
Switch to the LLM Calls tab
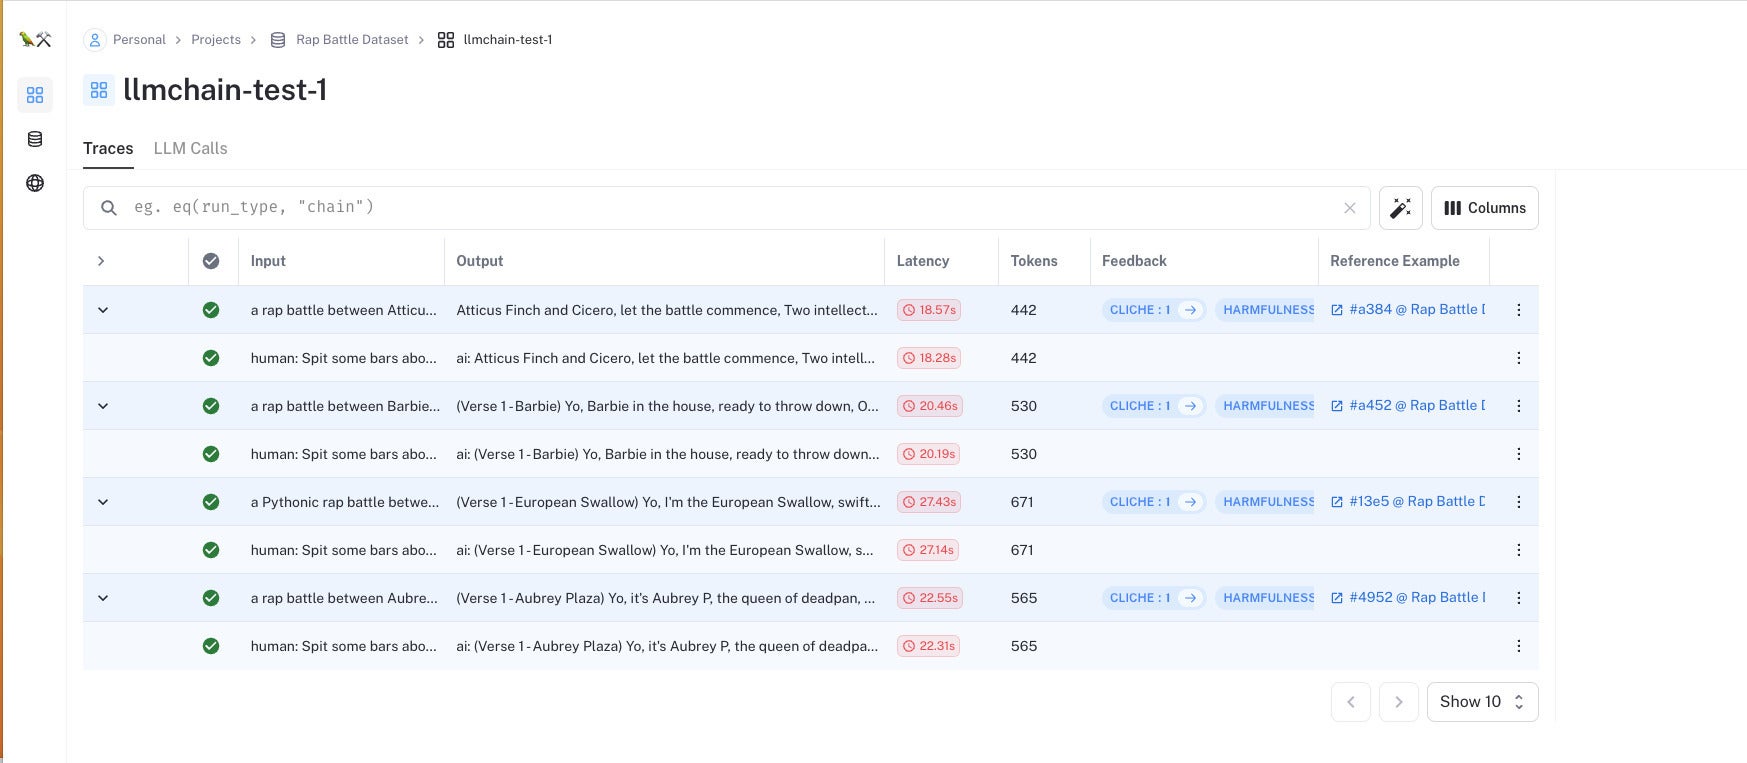(190, 148)
